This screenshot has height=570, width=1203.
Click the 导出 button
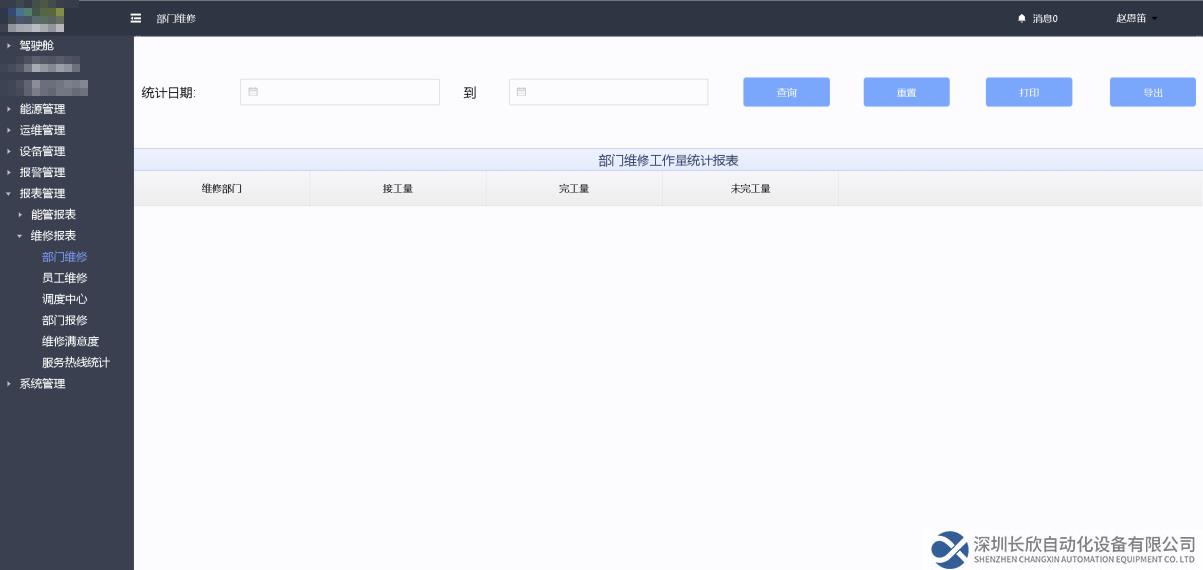tap(1152, 92)
